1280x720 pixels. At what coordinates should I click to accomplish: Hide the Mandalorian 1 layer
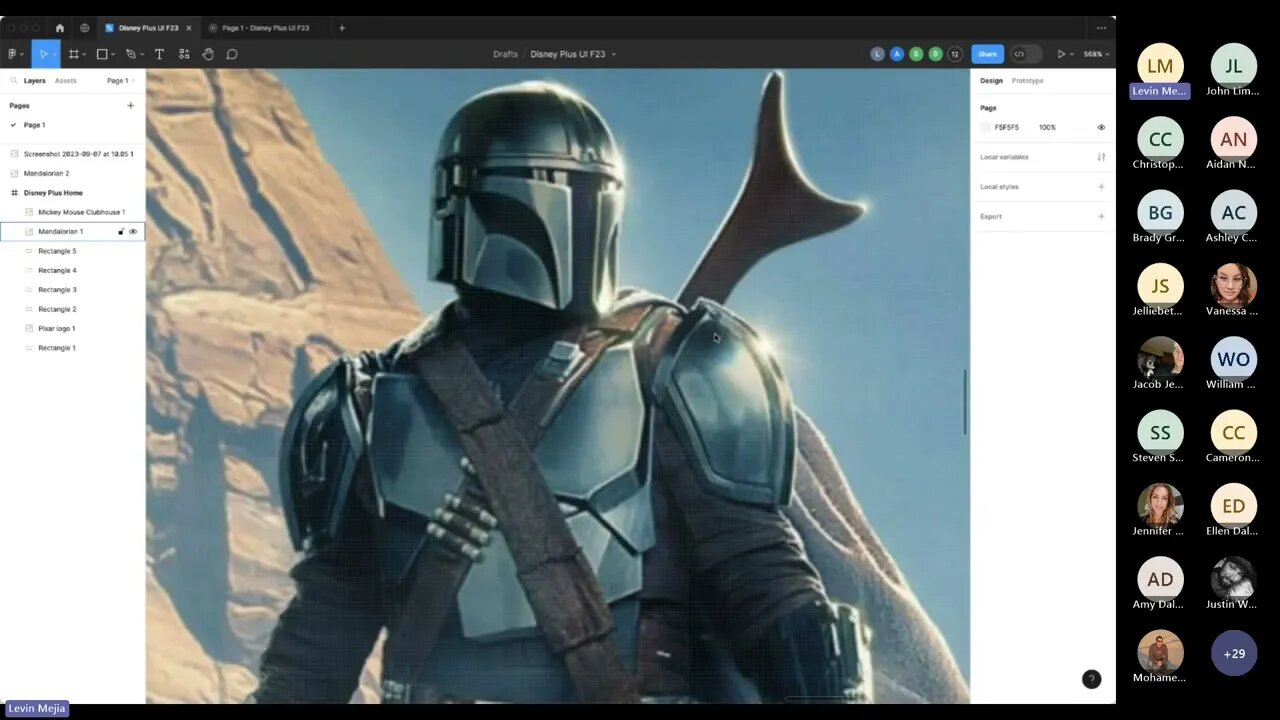pyautogui.click(x=133, y=232)
